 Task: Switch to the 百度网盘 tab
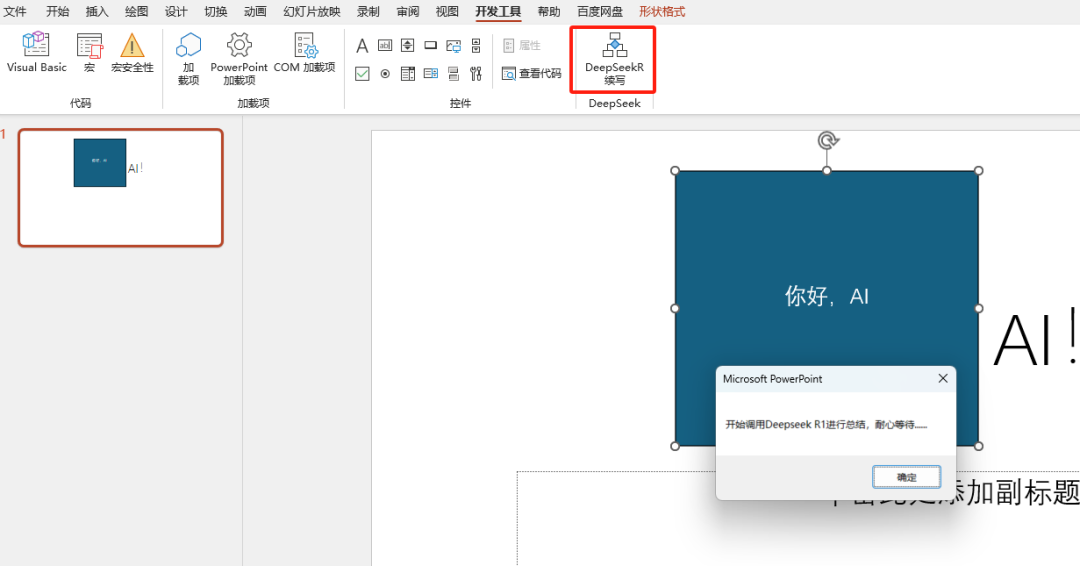click(x=600, y=12)
